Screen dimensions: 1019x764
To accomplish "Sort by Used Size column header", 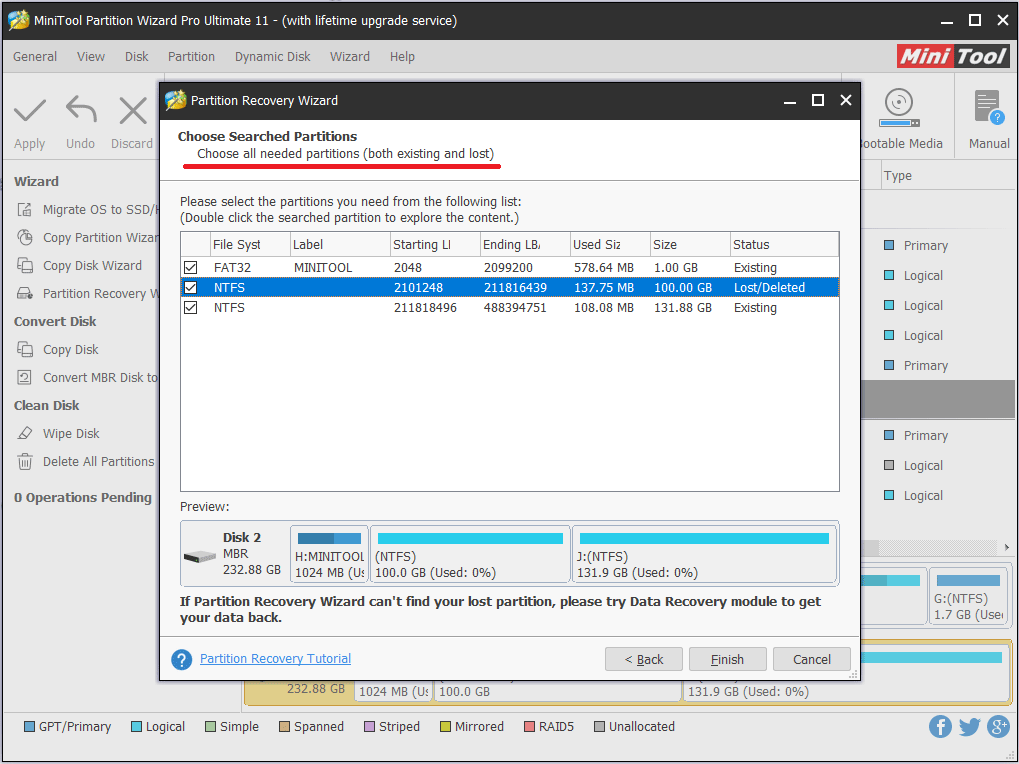I will [x=610, y=244].
